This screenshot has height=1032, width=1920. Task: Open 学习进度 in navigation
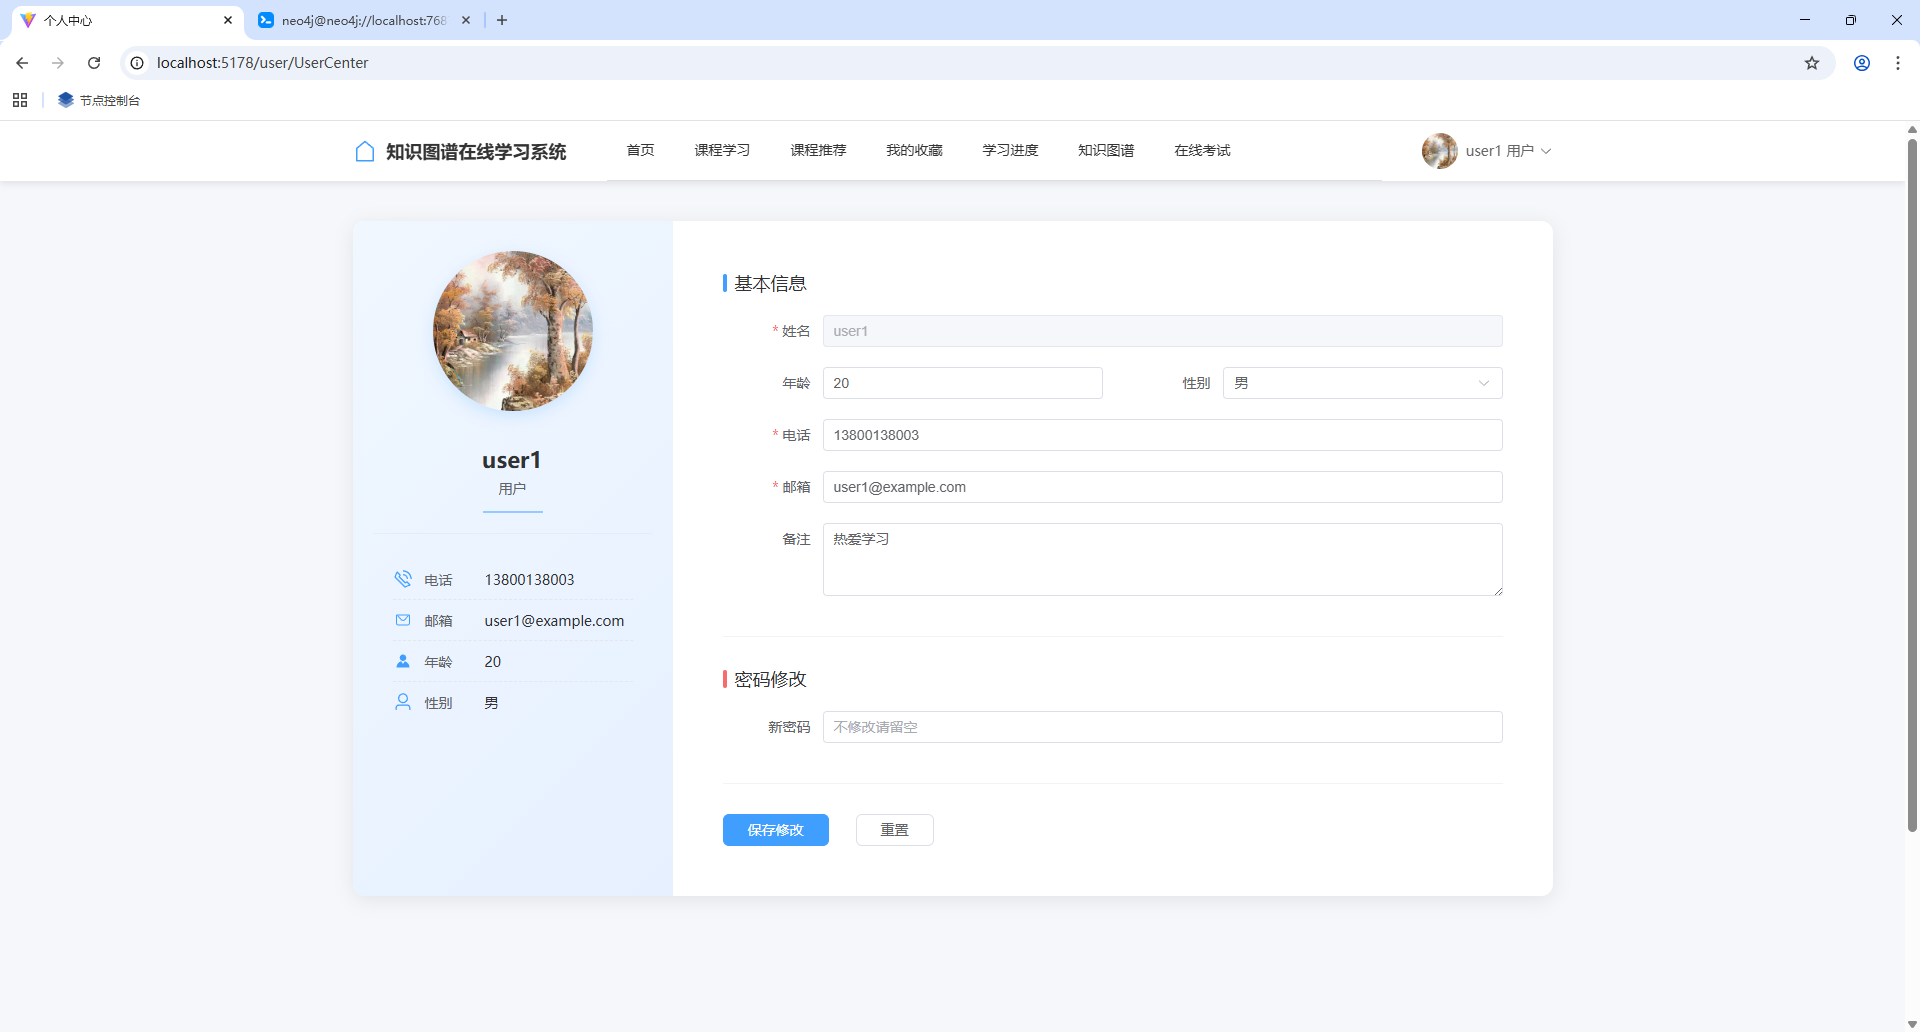(x=1010, y=150)
